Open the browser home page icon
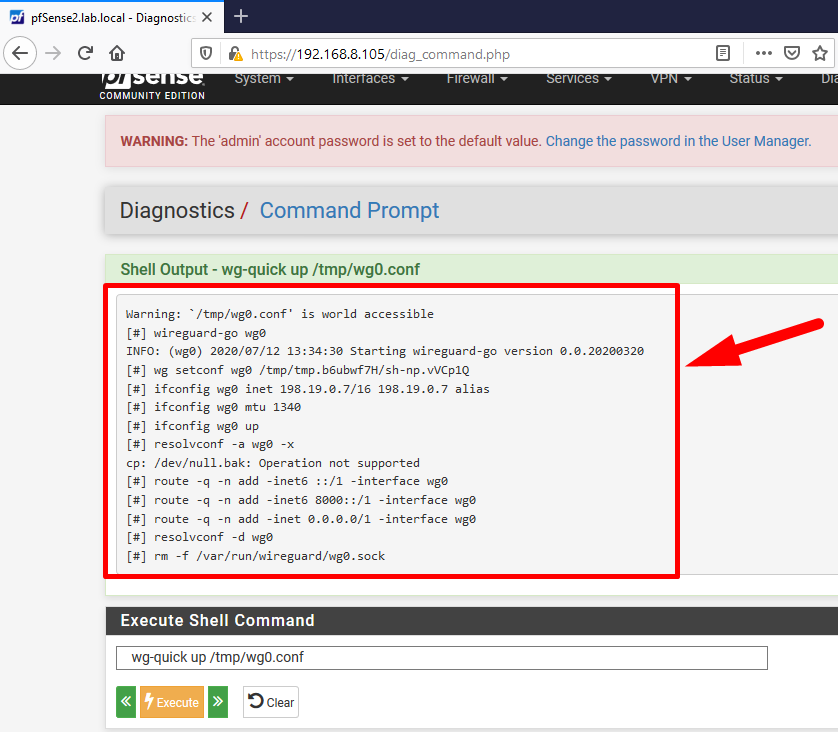838x732 pixels. [117, 53]
